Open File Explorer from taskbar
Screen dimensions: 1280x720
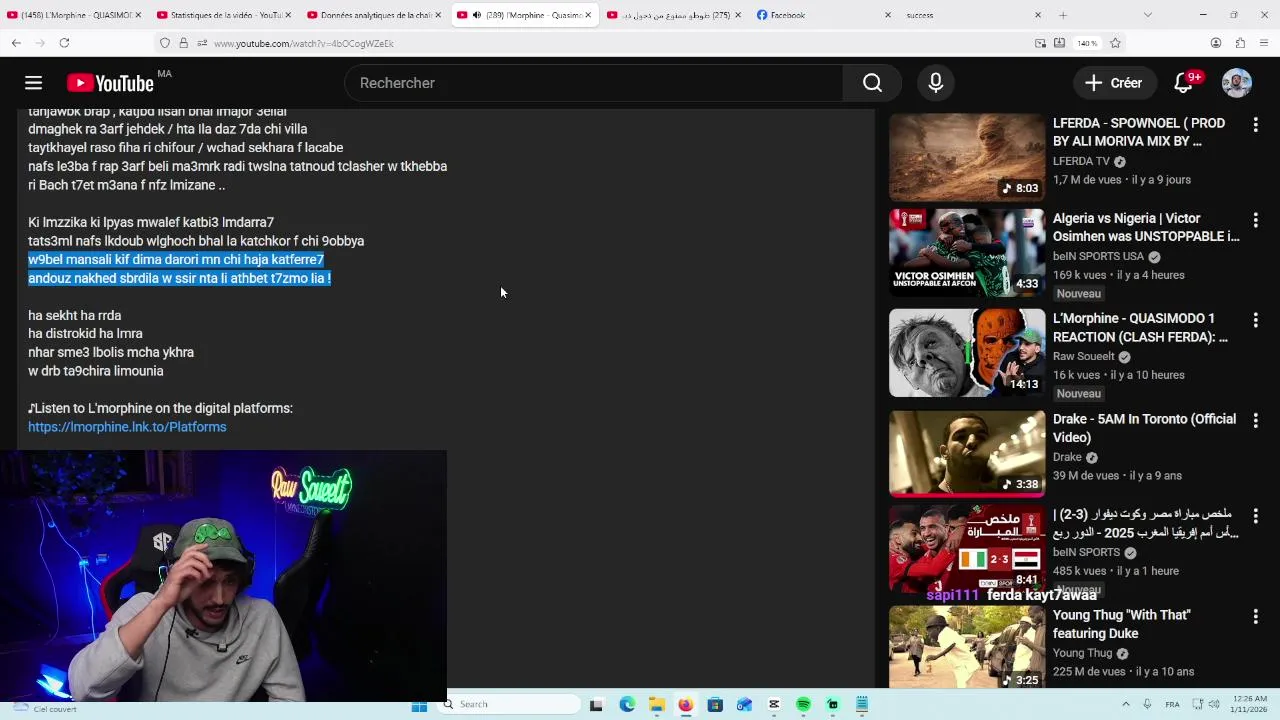pyautogui.click(x=657, y=705)
